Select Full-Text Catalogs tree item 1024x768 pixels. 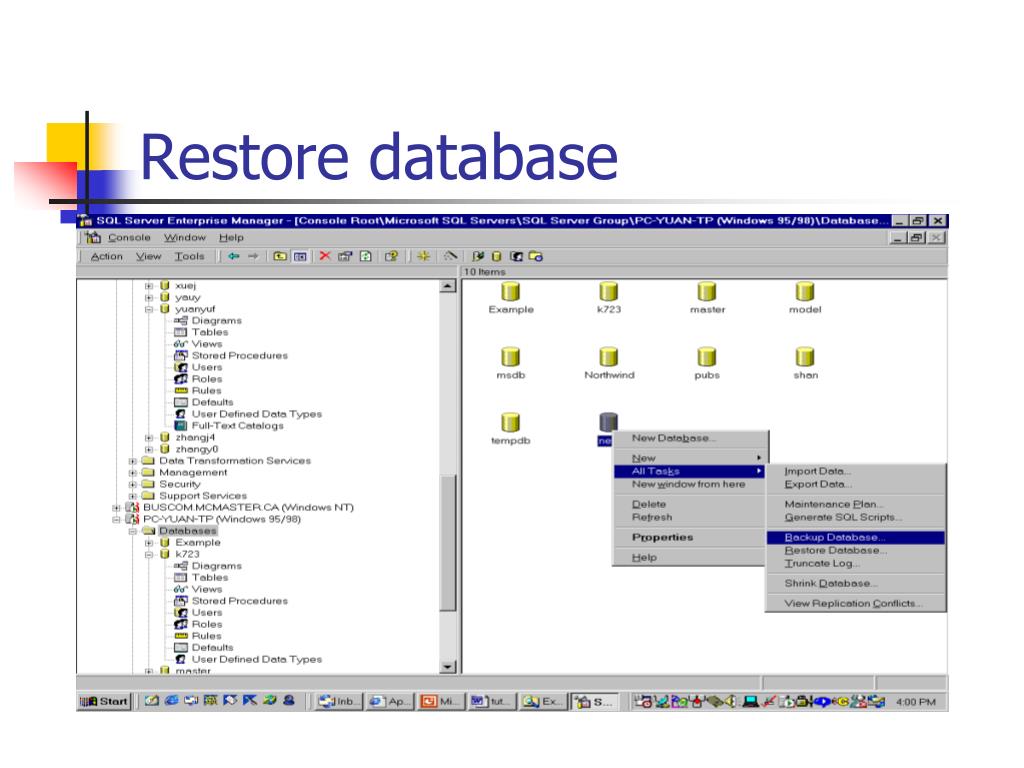click(238, 426)
